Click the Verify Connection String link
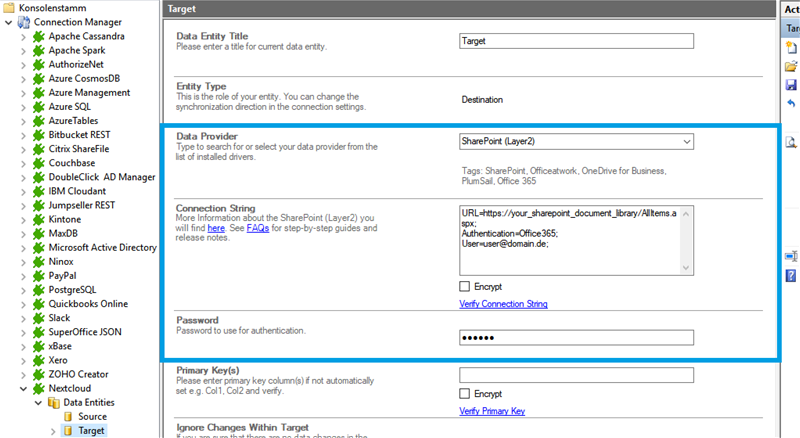 click(503, 304)
